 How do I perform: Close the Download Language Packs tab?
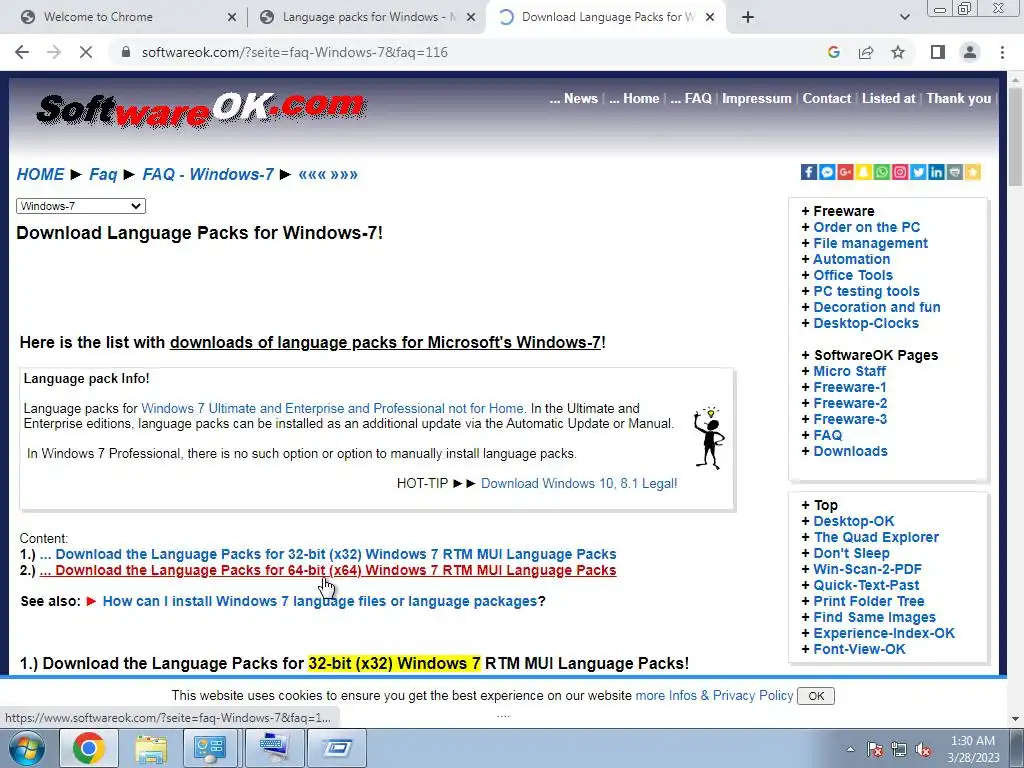point(710,18)
